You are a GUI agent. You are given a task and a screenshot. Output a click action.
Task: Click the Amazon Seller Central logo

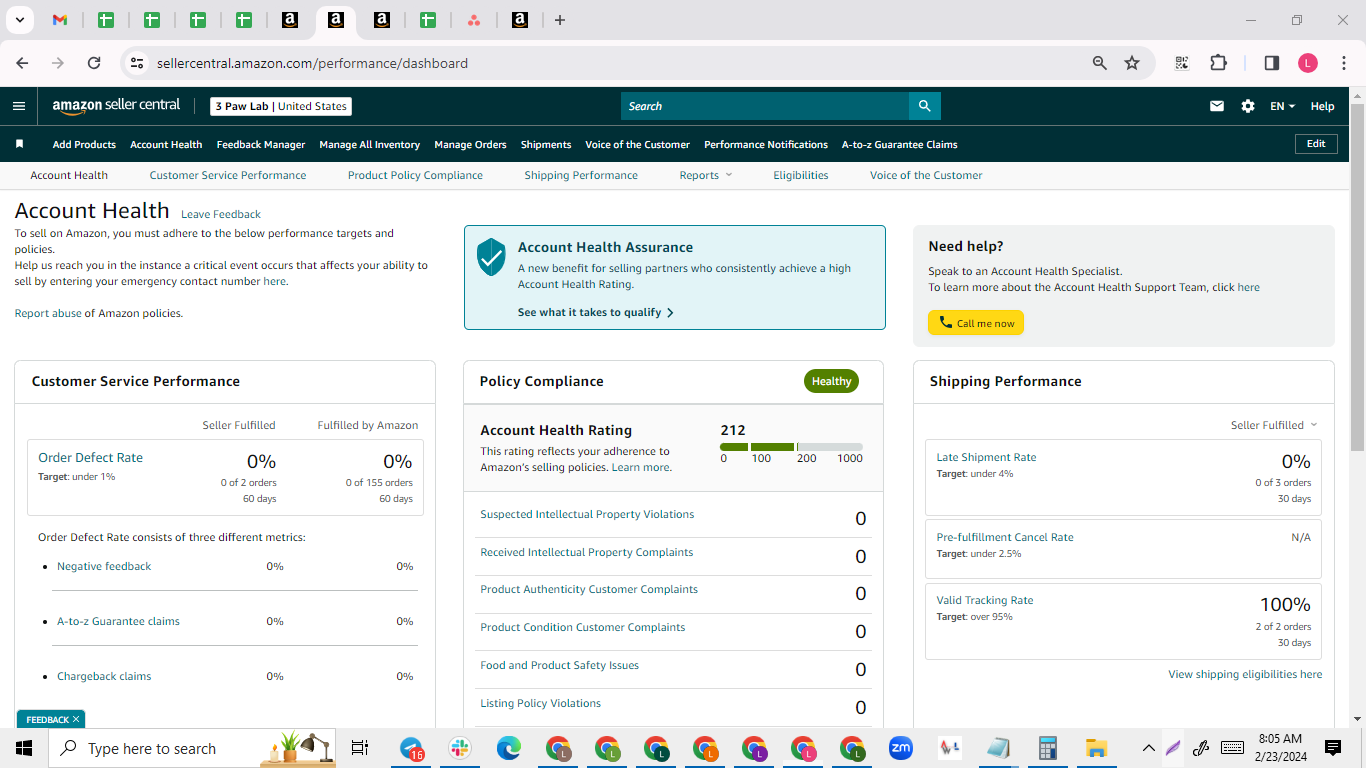pos(116,106)
